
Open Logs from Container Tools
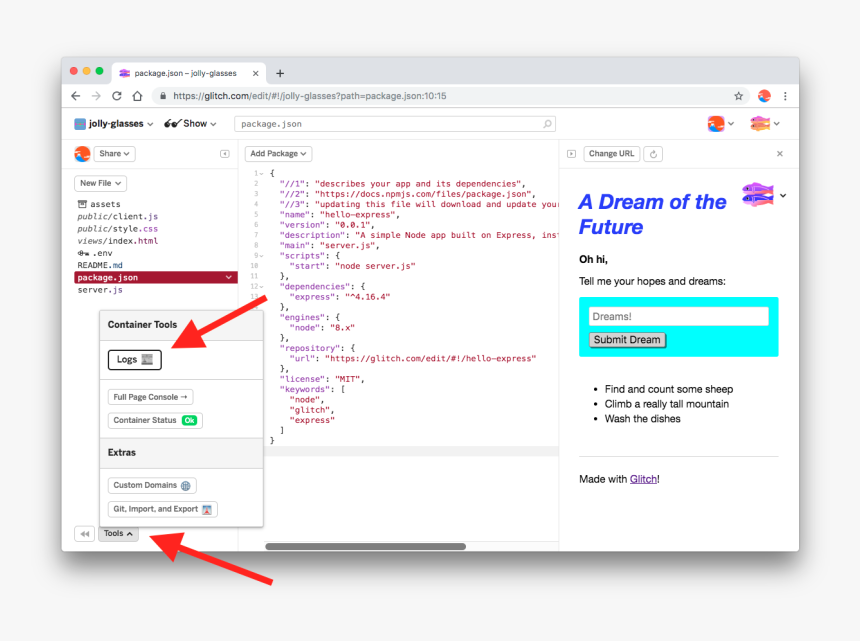pyautogui.click(x=134, y=360)
